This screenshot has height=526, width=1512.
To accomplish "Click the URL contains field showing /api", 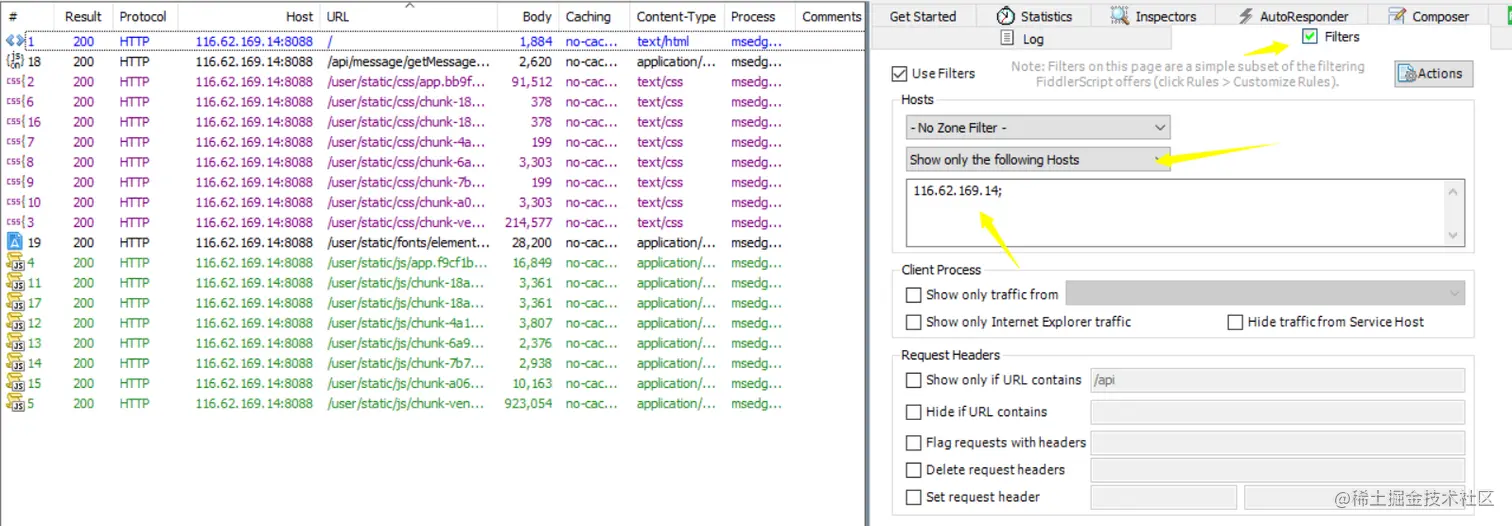I will (x=1277, y=380).
